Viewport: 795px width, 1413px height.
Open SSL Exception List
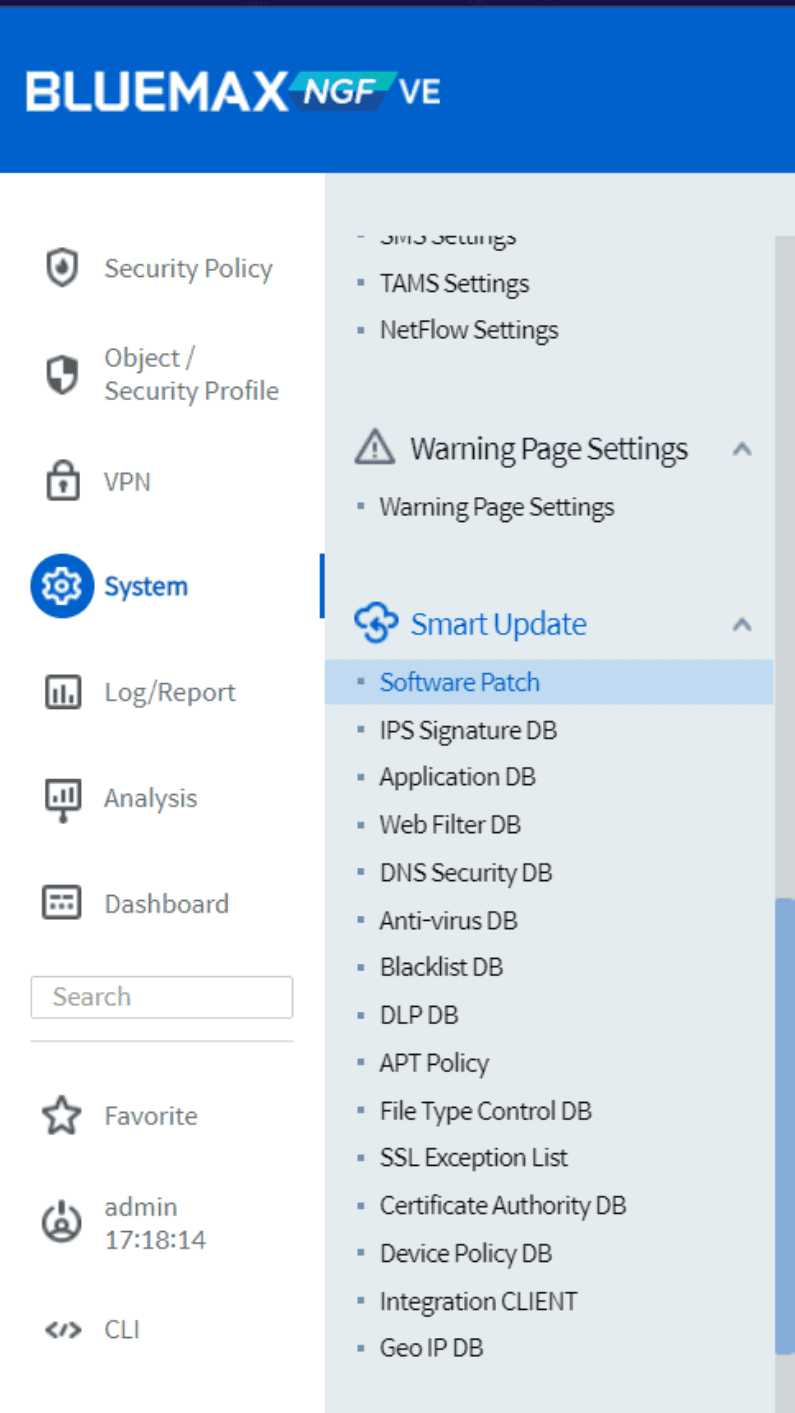pos(474,1158)
